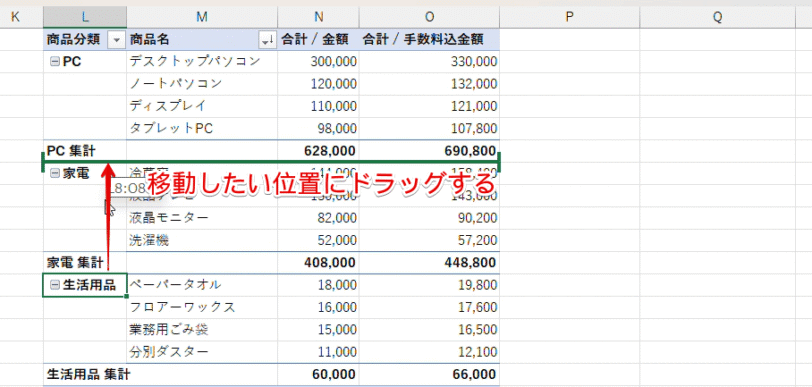
Task: Click the 132,000 amount cell
Action: coord(429,84)
